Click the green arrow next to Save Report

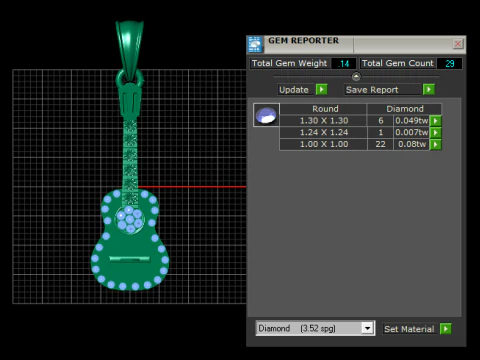click(x=429, y=89)
